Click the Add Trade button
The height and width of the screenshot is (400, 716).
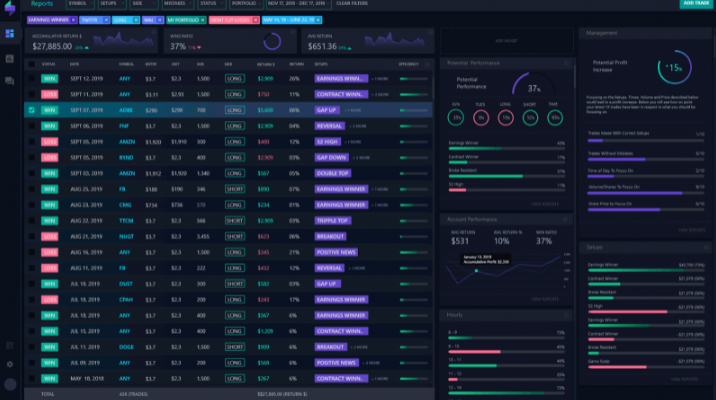(x=696, y=4)
